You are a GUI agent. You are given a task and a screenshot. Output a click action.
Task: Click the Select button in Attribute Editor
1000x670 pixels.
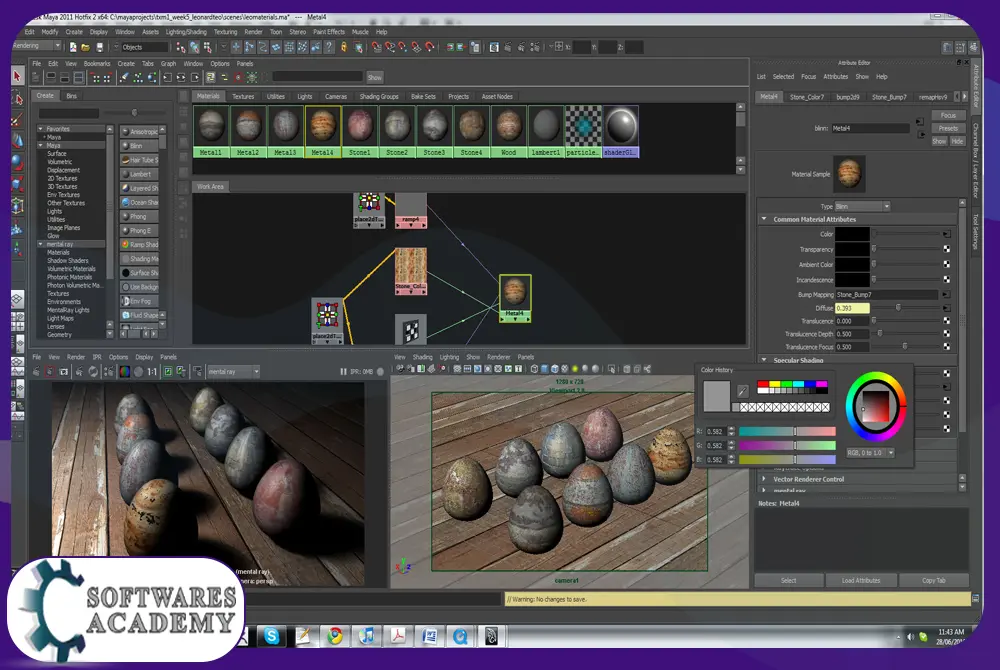789,580
